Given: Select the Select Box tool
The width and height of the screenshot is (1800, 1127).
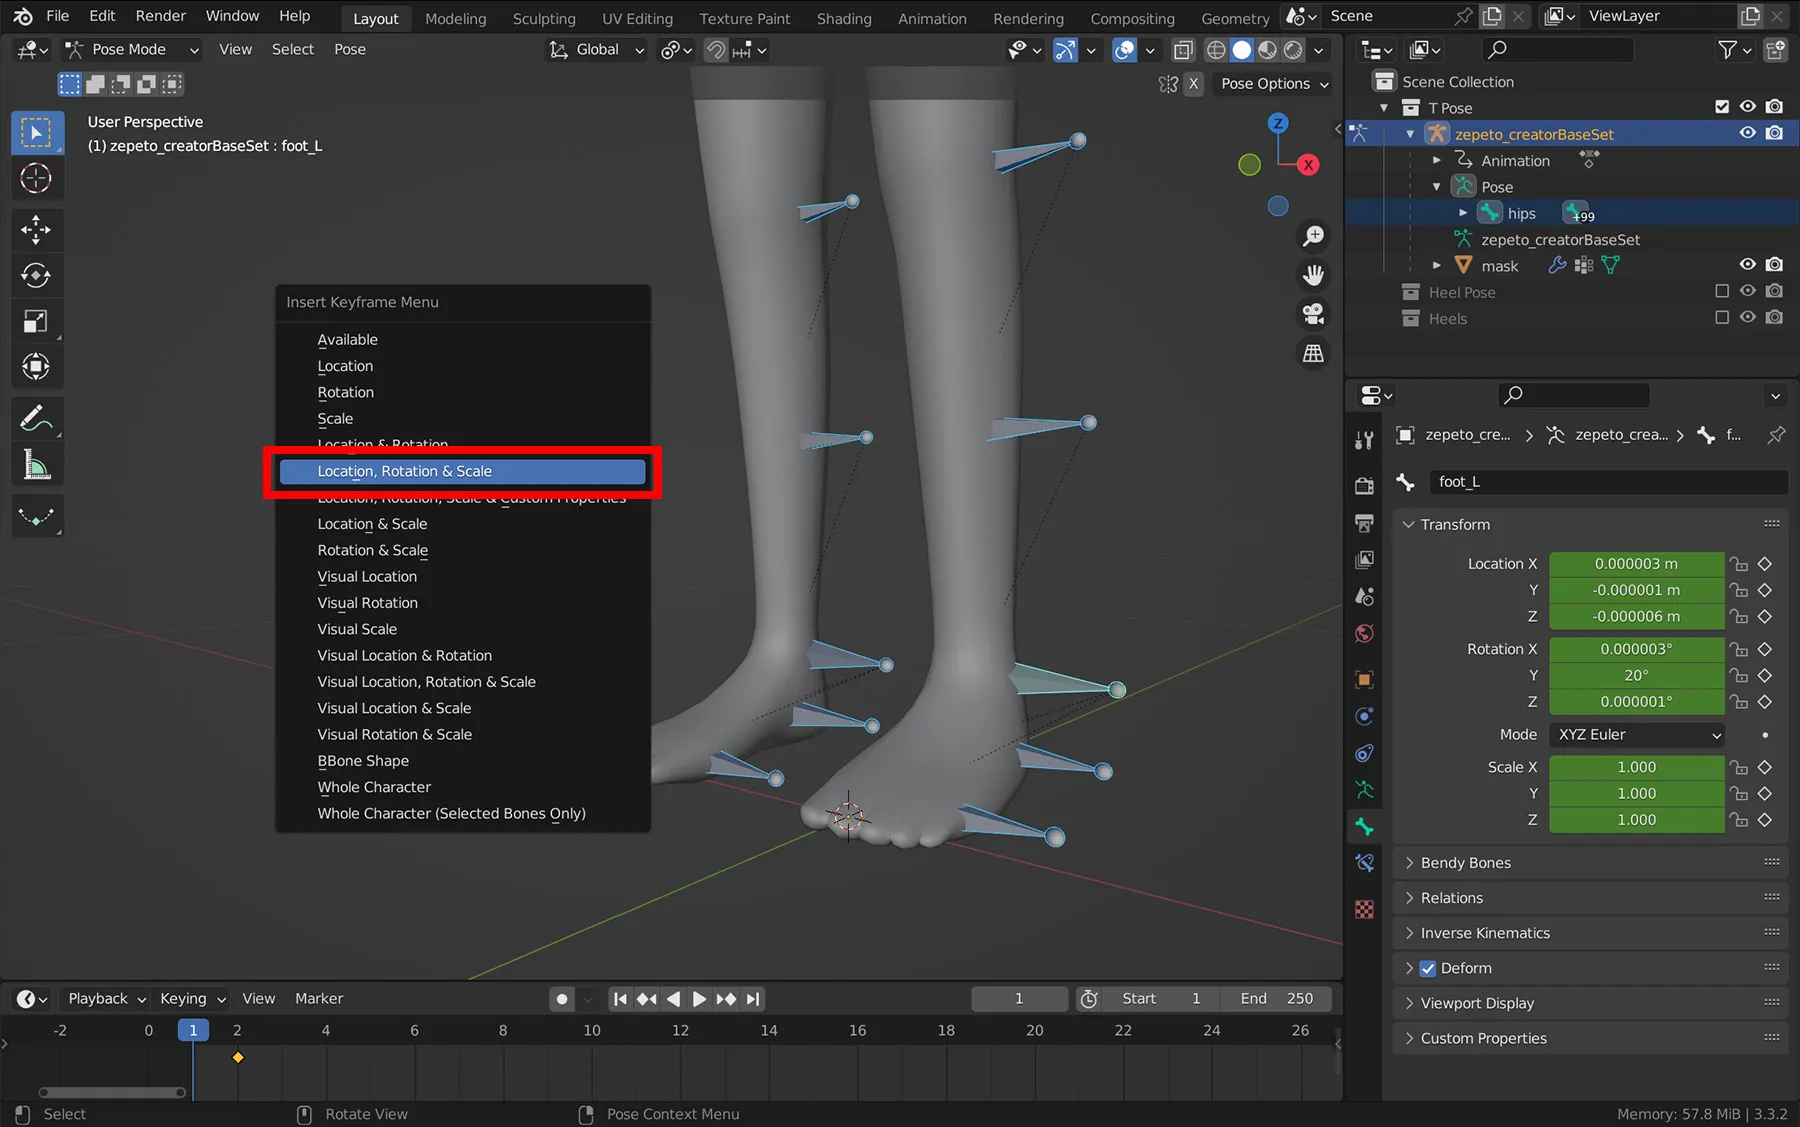Looking at the screenshot, I should pos(36,133).
